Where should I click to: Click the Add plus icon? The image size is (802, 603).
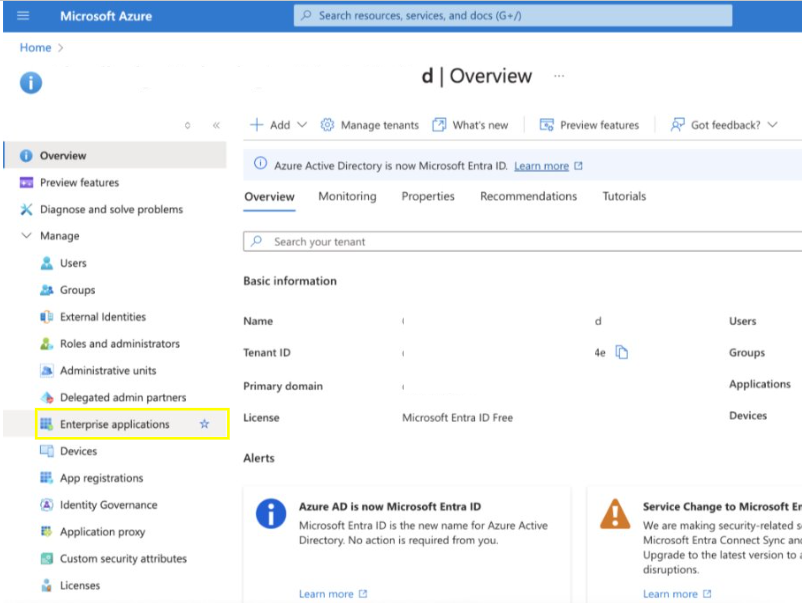point(256,125)
